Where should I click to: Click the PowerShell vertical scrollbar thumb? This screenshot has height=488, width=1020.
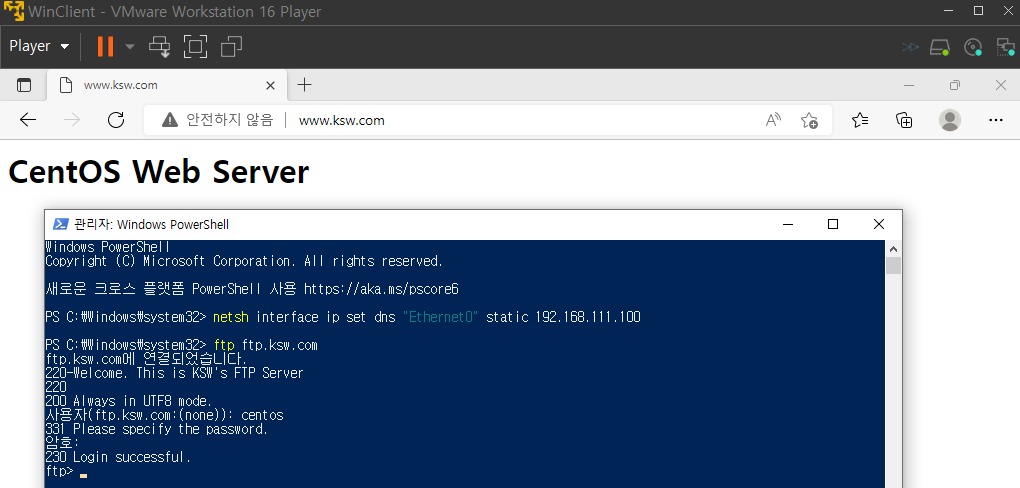tap(893, 265)
